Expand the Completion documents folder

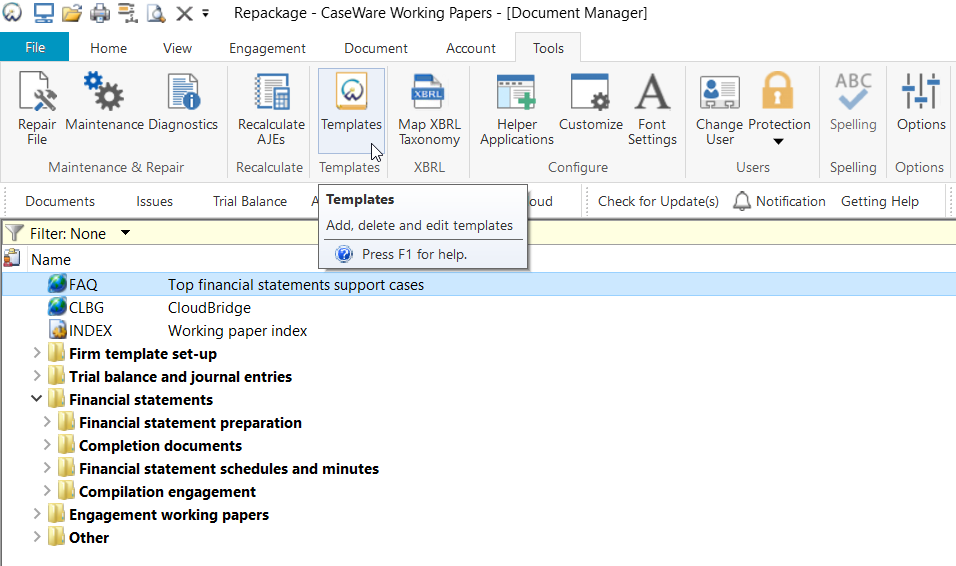click(47, 445)
